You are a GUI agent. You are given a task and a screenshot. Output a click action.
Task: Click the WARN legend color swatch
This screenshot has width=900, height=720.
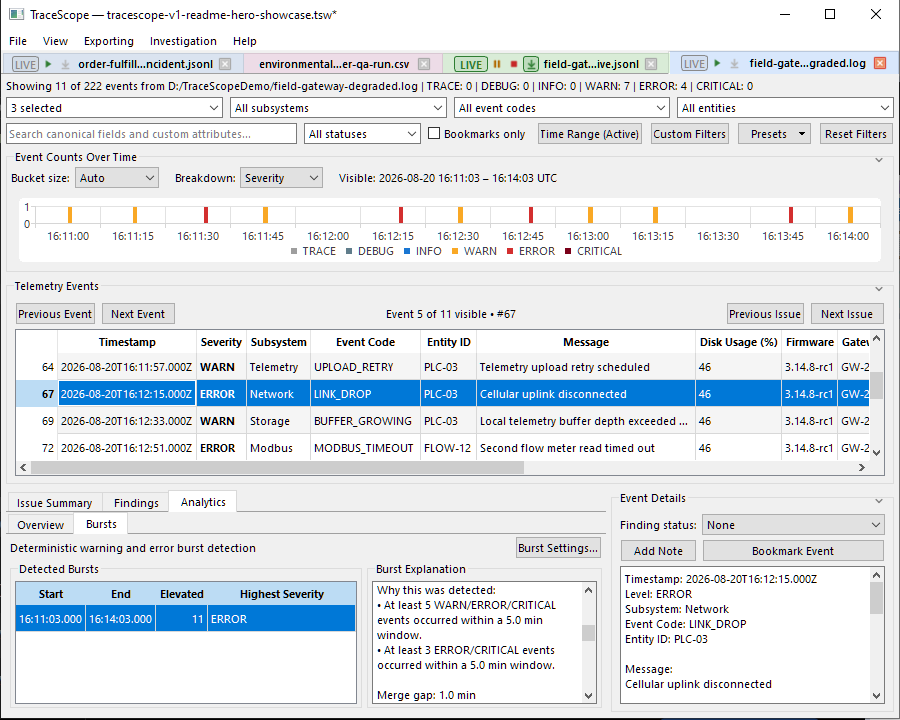[x=455, y=251]
